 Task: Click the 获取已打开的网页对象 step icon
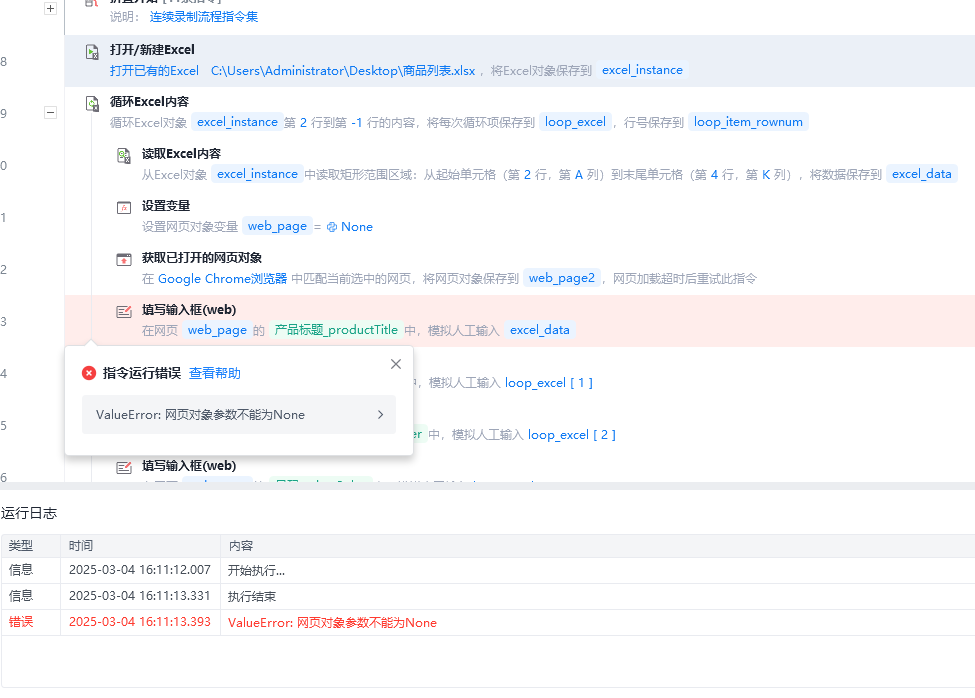coord(124,259)
